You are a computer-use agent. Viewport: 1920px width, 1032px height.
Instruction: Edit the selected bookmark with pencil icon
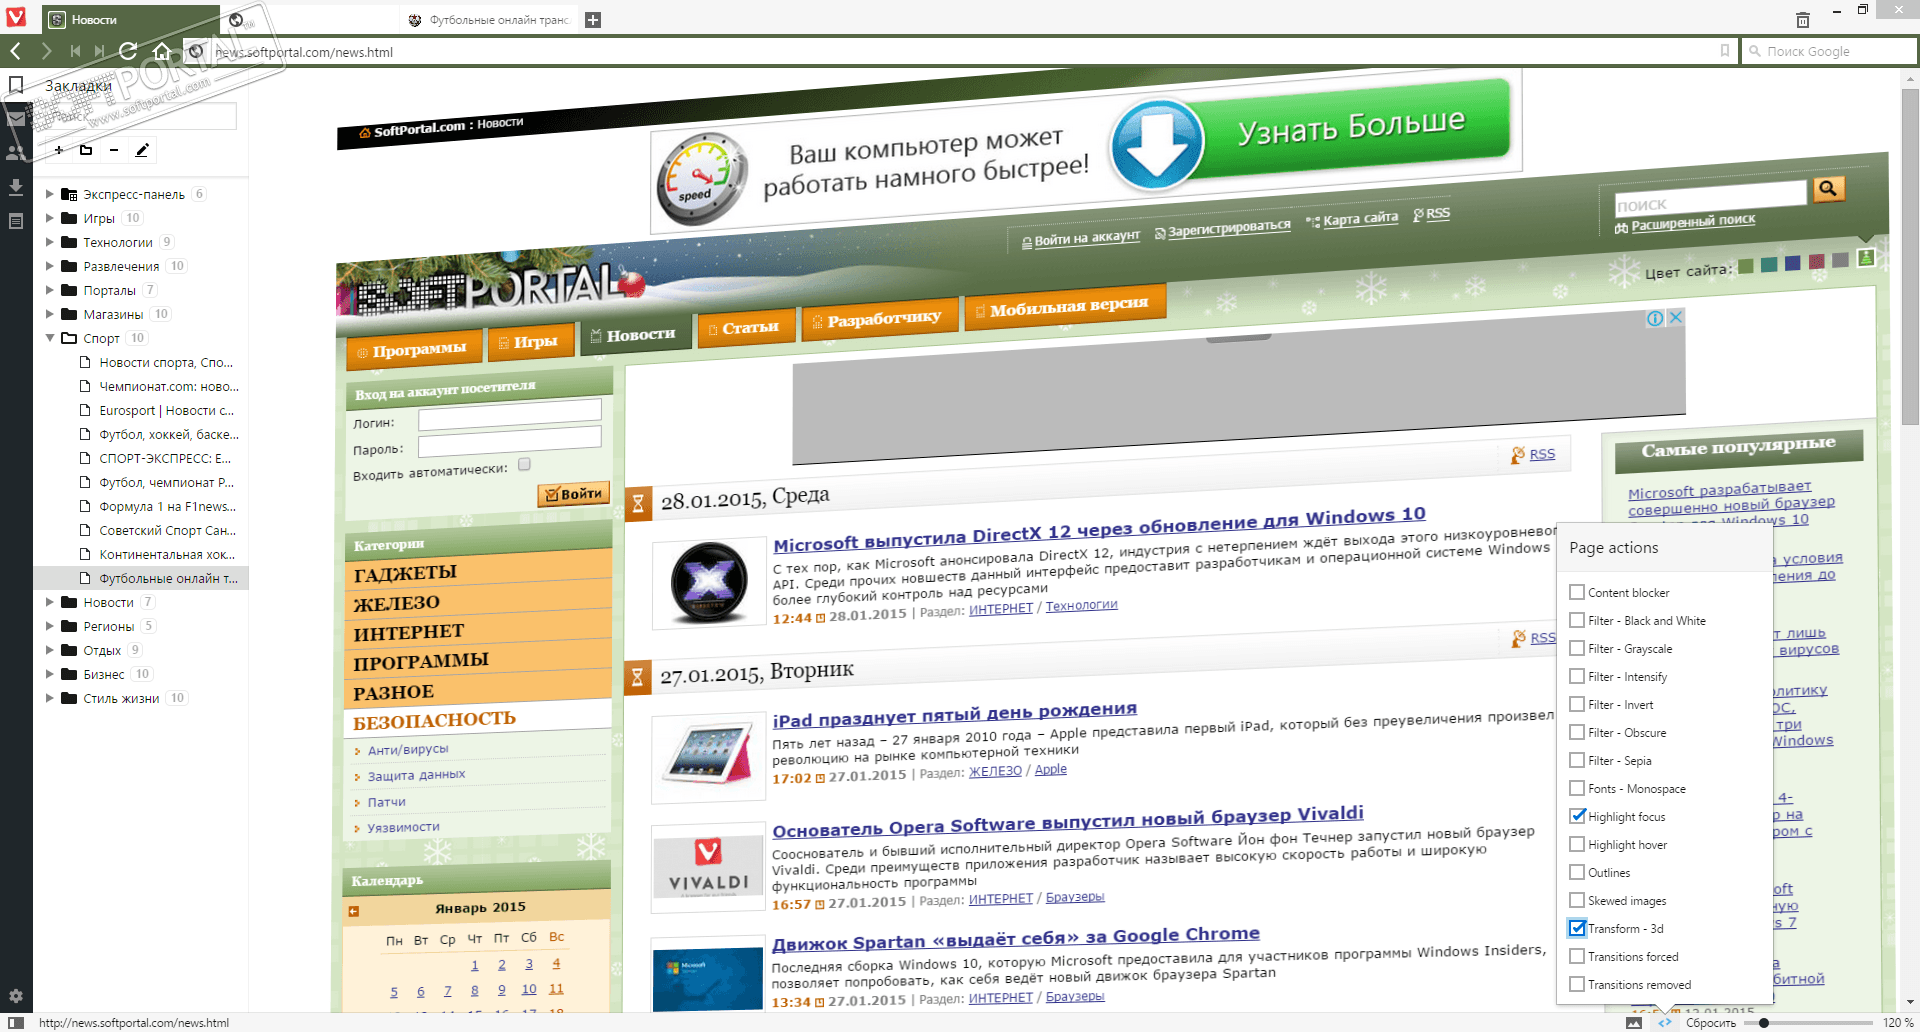click(142, 150)
